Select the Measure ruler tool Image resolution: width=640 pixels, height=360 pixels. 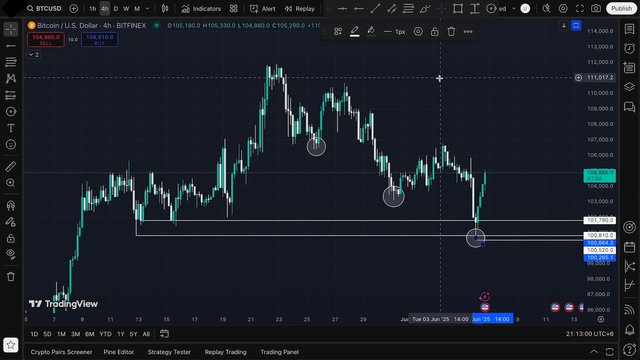coord(11,166)
